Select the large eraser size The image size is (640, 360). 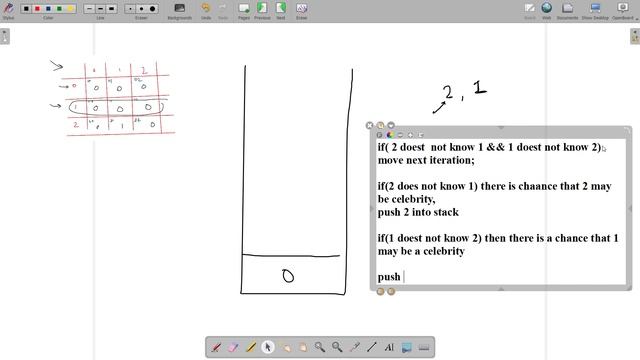(x=152, y=9)
